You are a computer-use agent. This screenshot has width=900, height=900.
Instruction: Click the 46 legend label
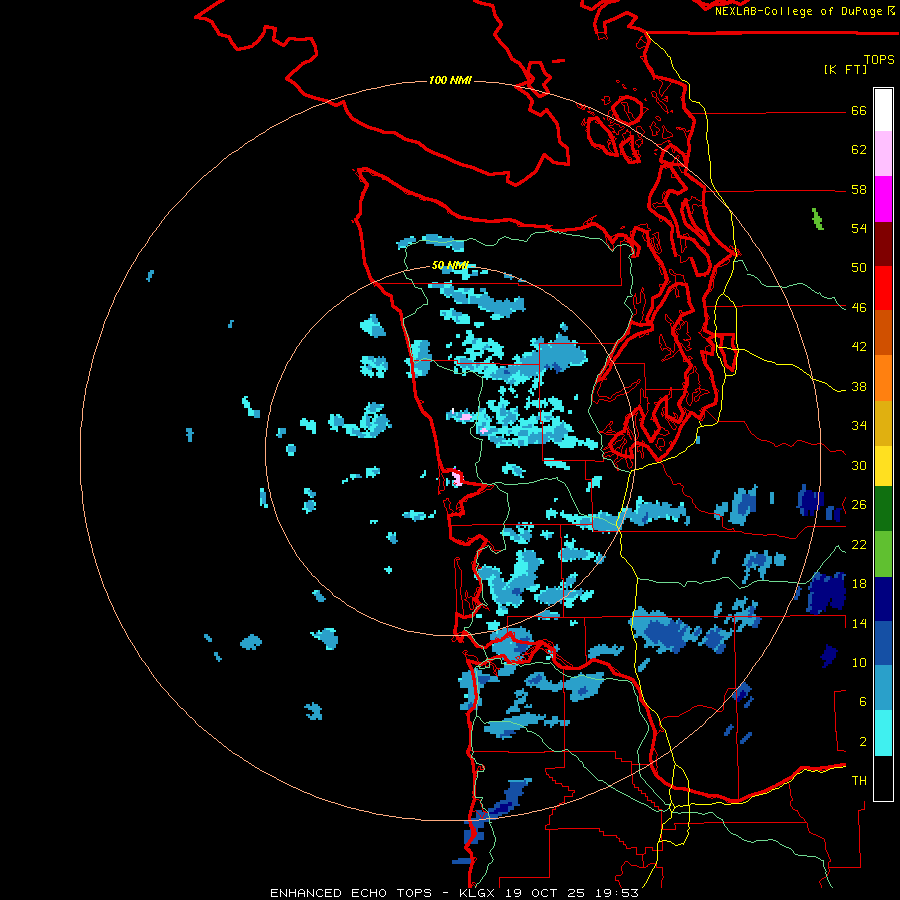click(x=859, y=308)
